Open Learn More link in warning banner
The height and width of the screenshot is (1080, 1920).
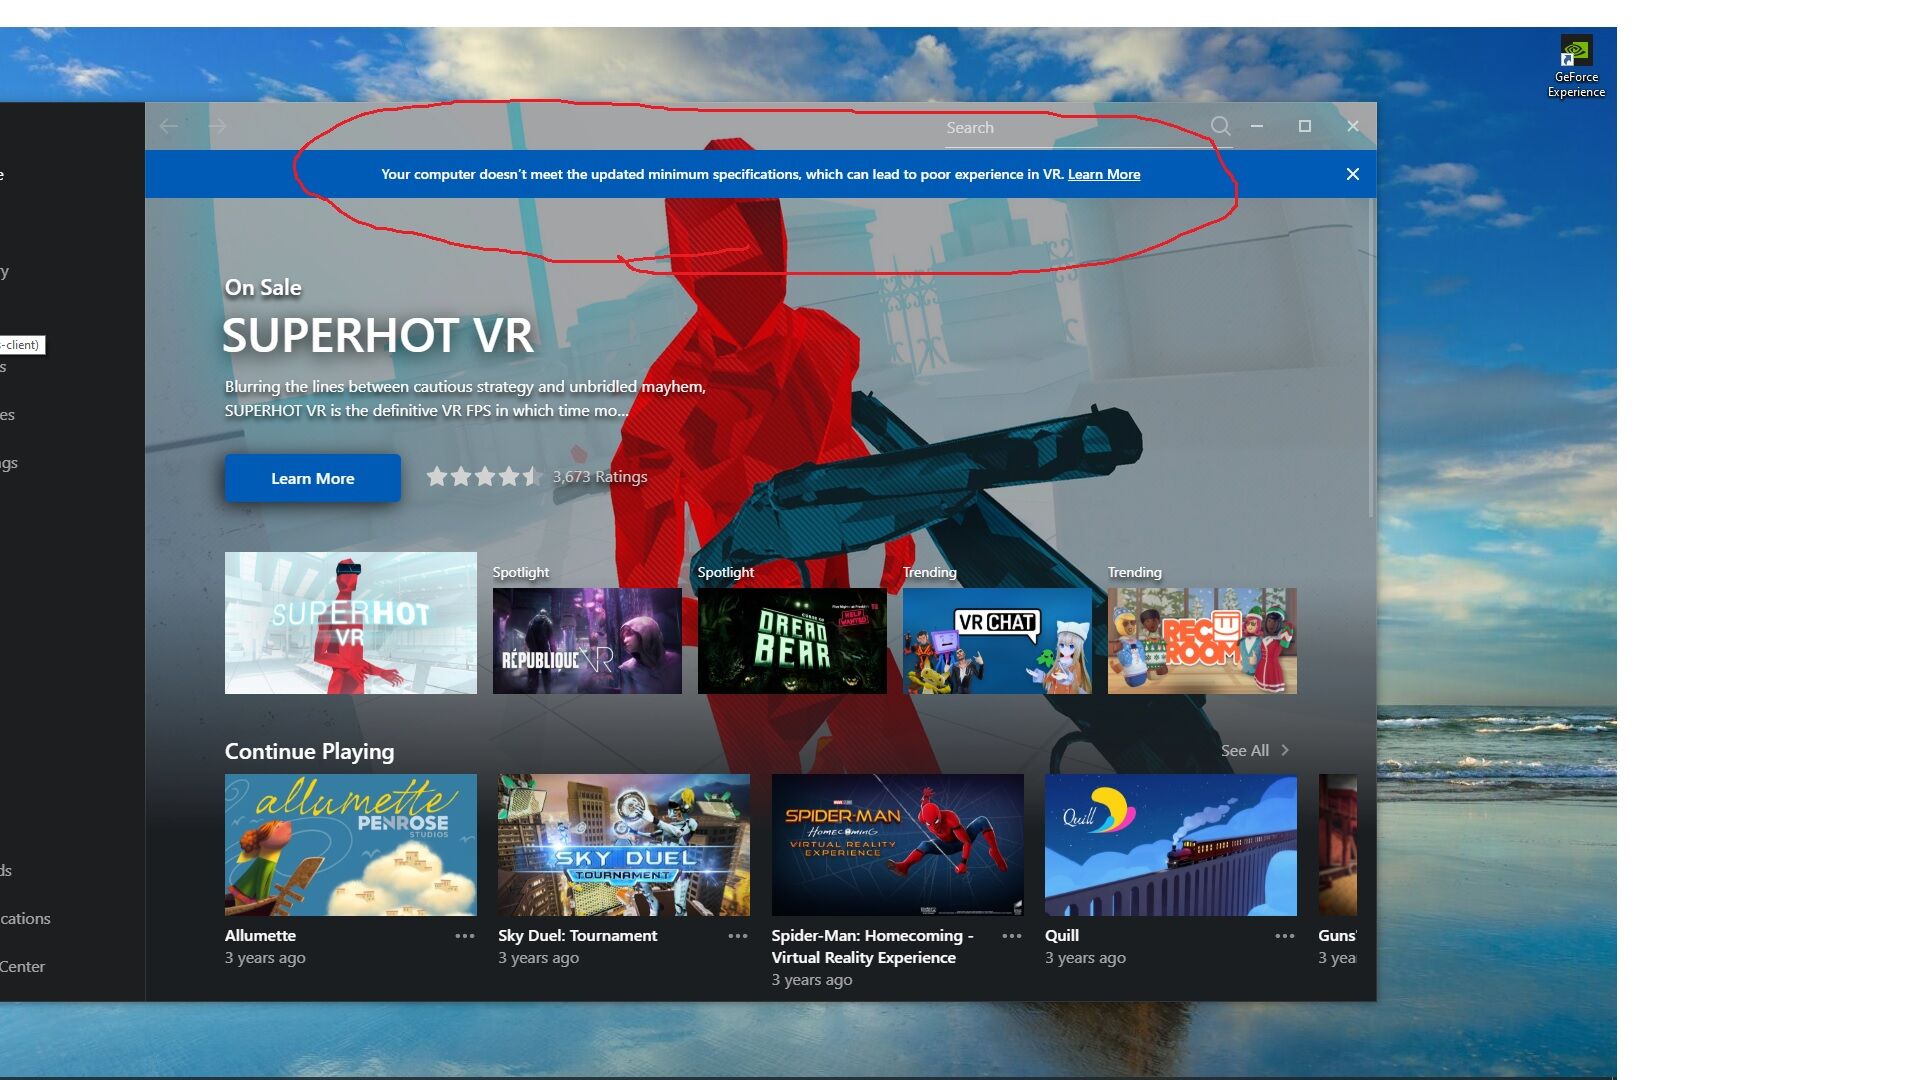[1103, 174]
